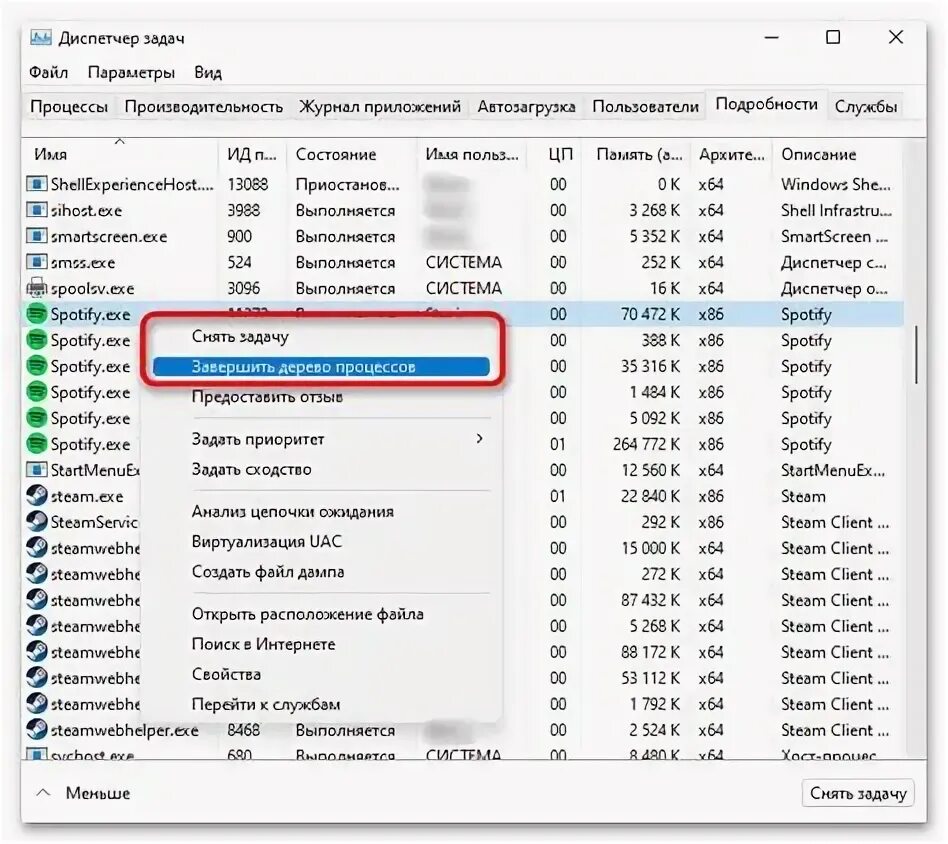The width and height of the screenshot is (948, 844).
Task: Sort by the Имя column header
Action: point(120,154)
